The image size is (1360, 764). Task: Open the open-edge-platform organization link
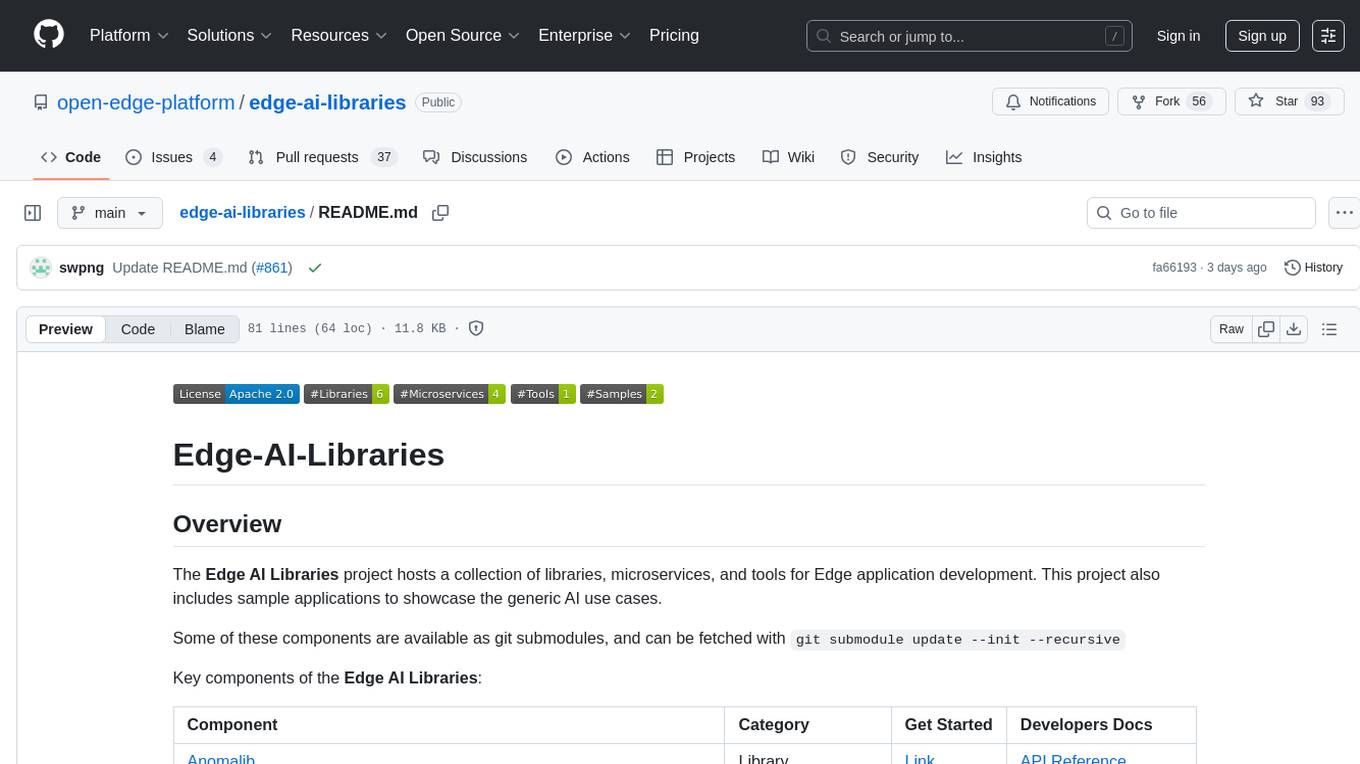146,102
